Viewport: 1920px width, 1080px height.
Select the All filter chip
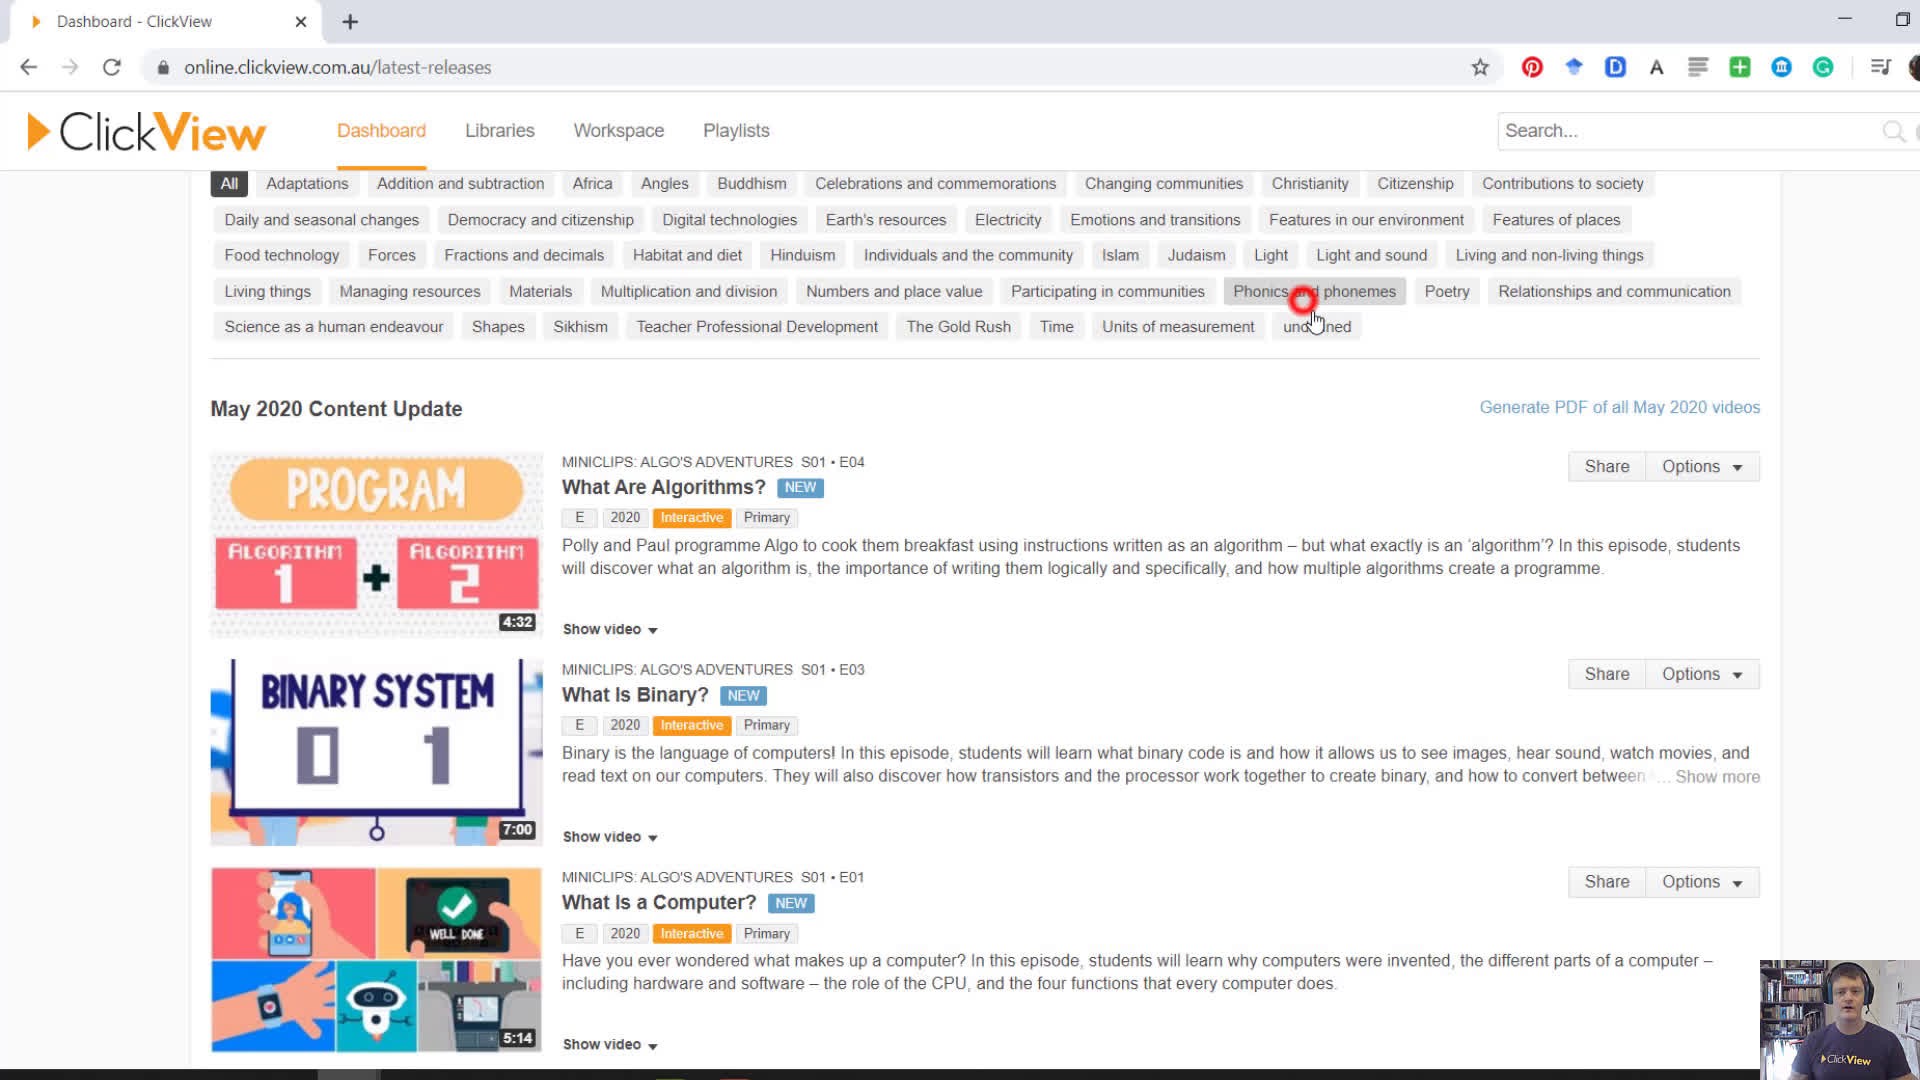tap(228, 183)
